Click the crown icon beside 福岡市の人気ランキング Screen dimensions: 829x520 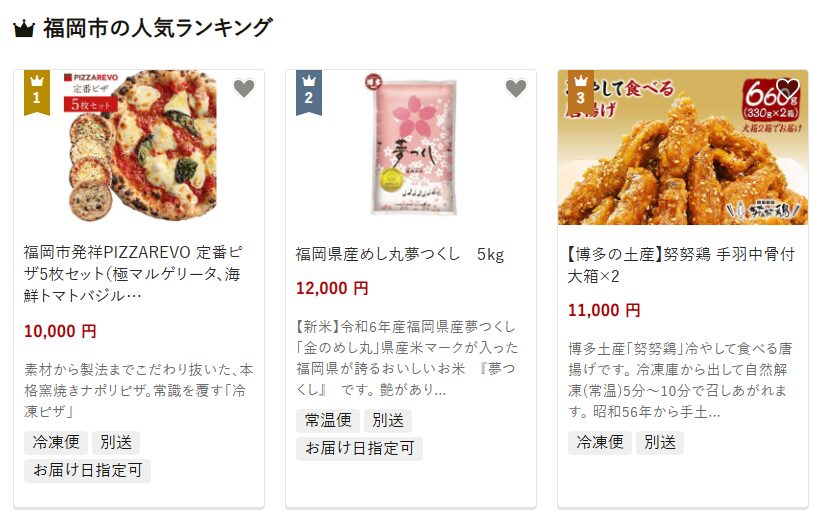tap(24, 29)
